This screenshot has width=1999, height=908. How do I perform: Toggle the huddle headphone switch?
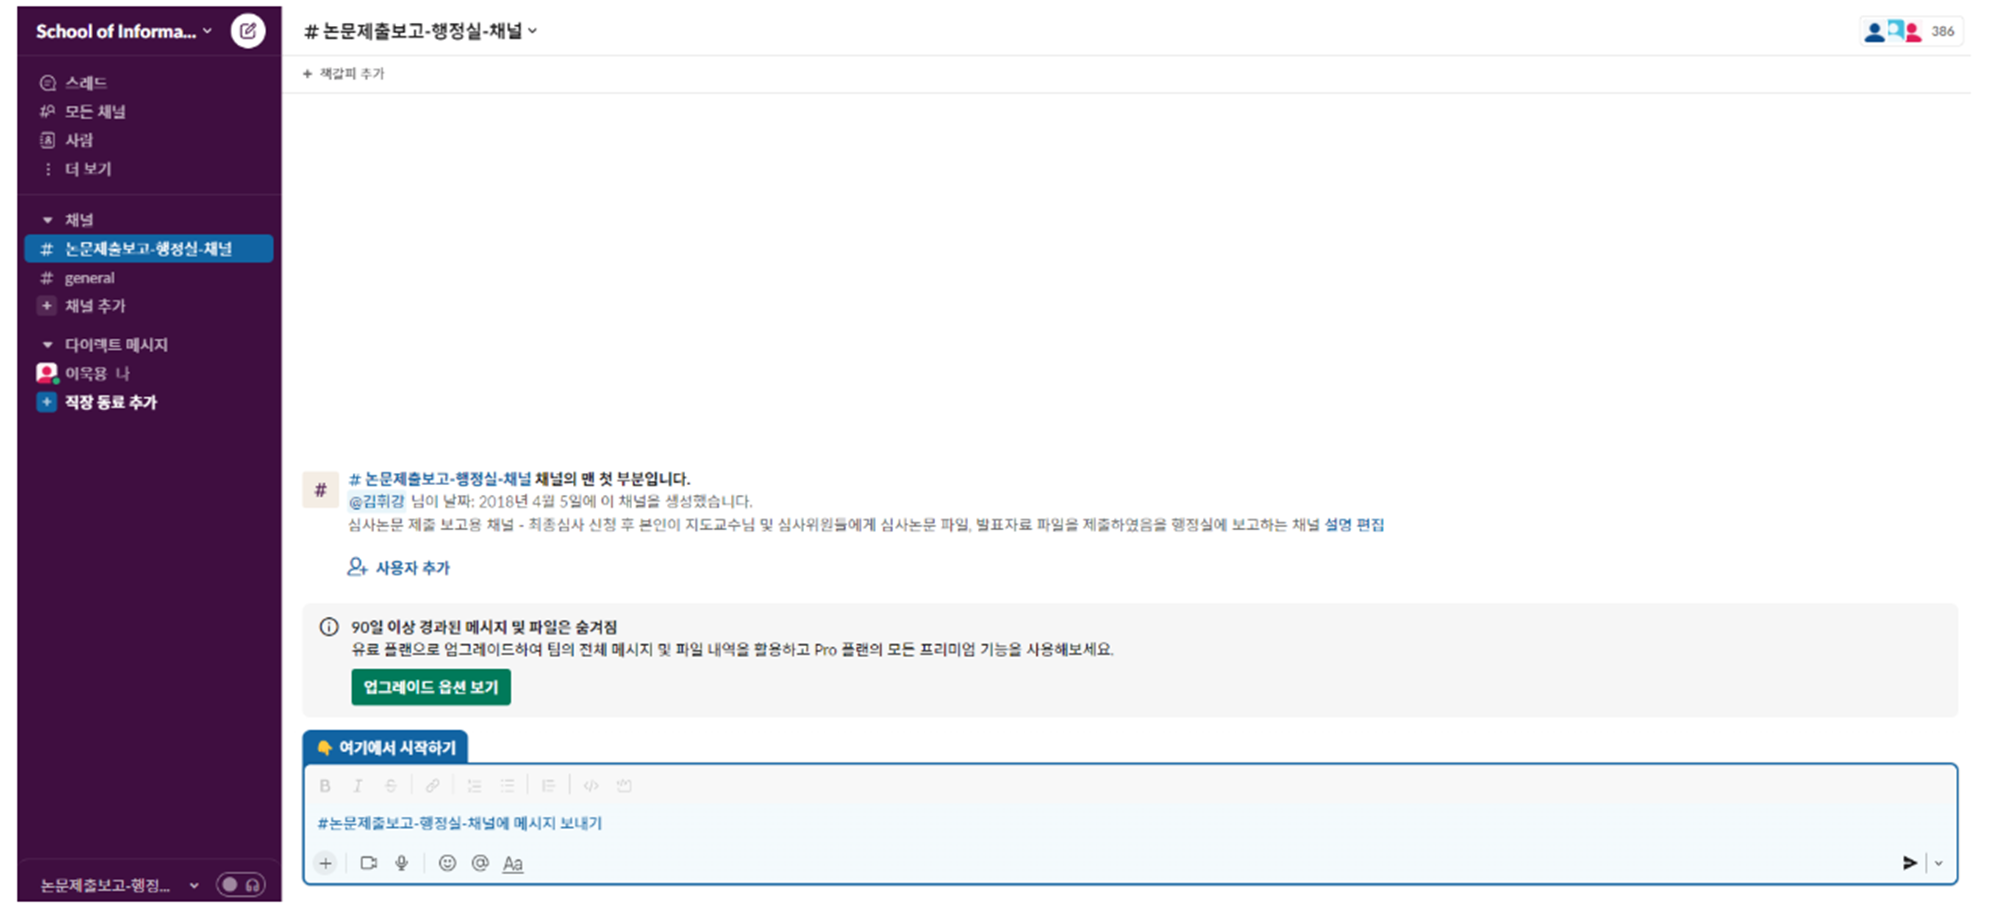(x=241, y=885)
